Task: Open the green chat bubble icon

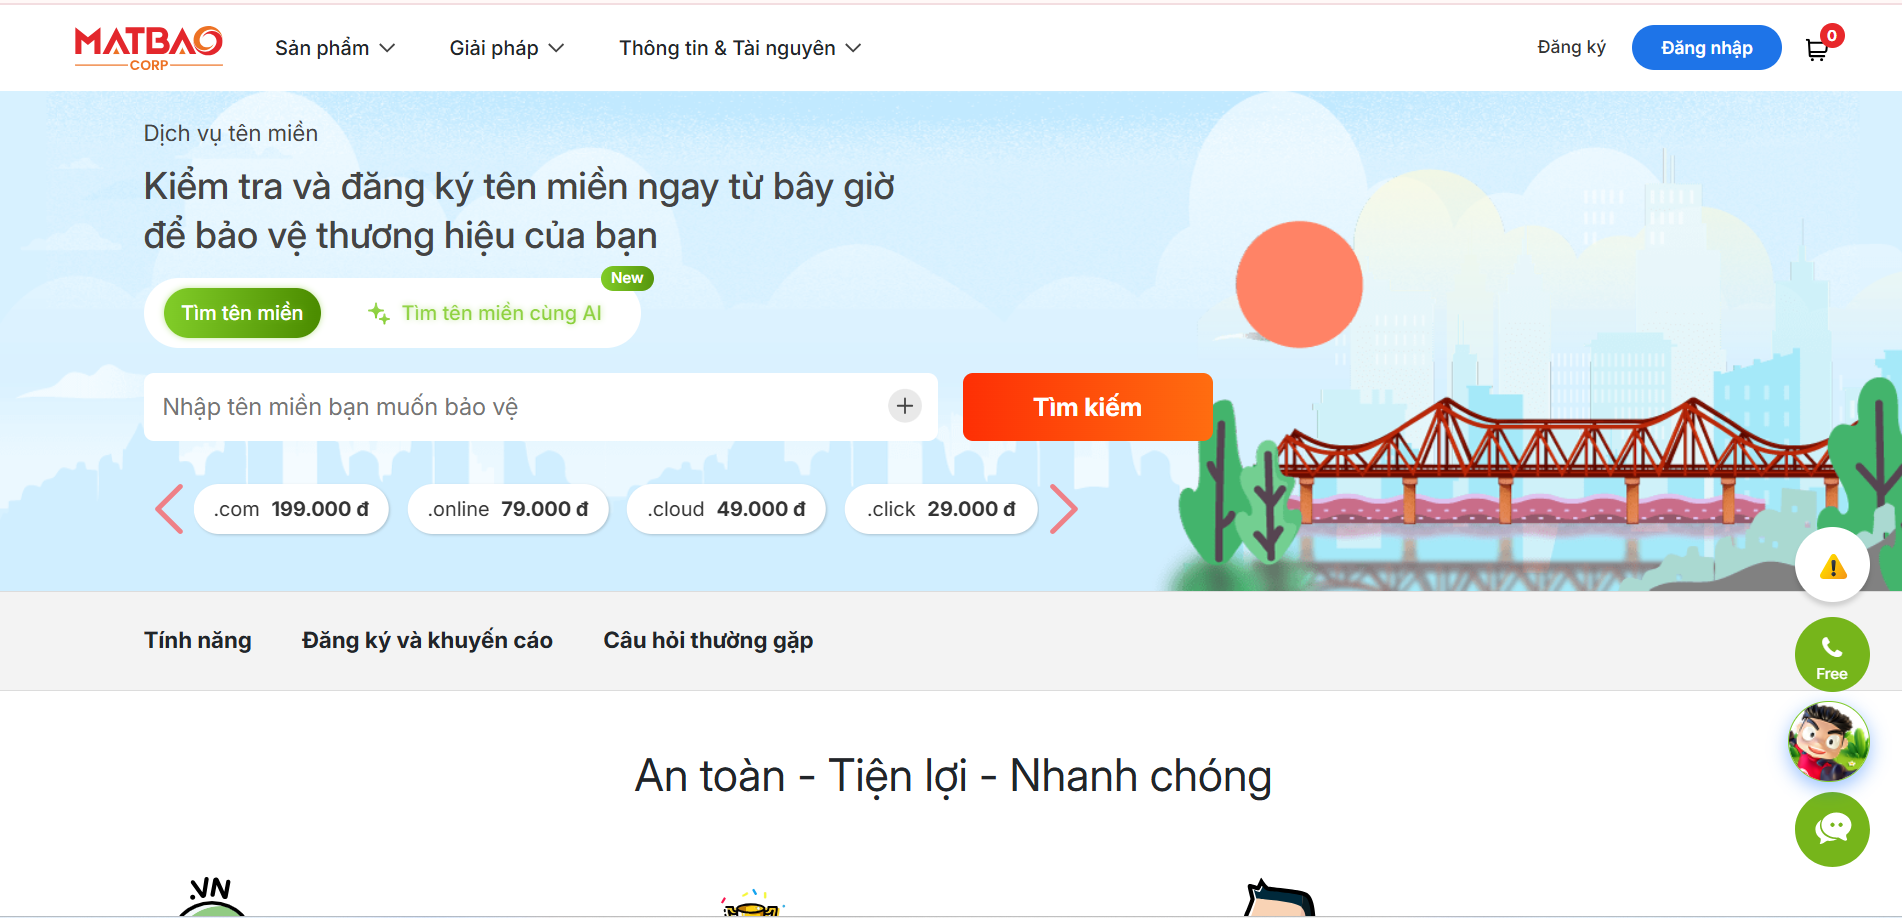Action: click(1832, 830)
